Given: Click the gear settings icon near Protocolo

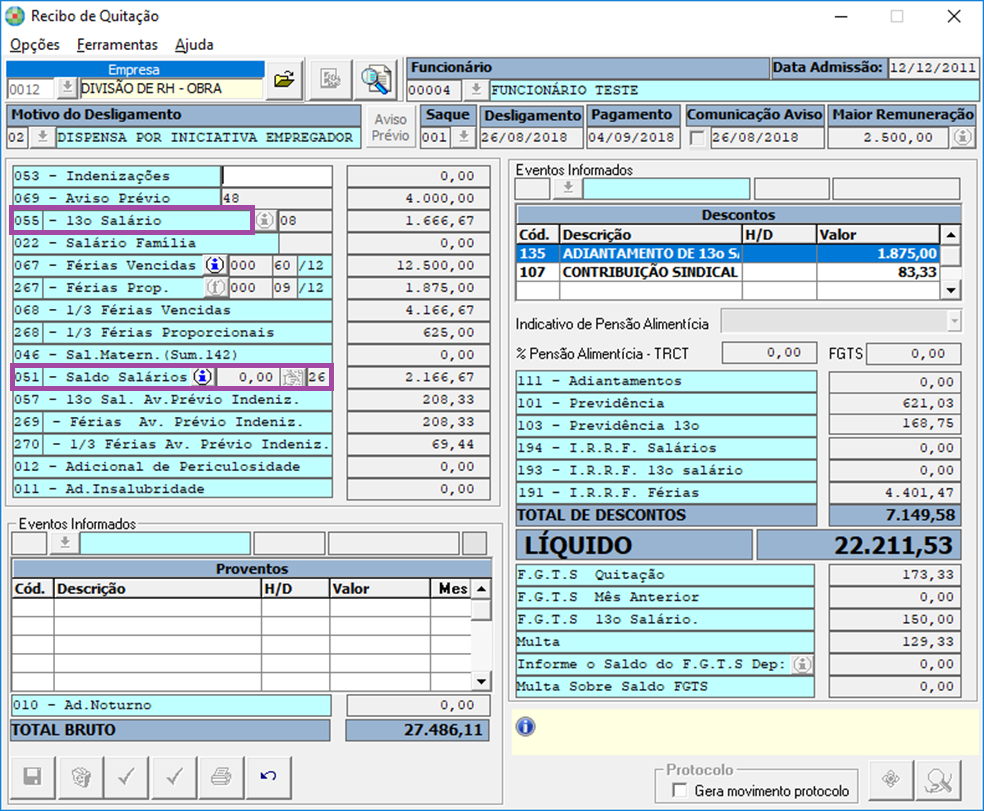Looking at the screenshot, I should tap(890, 780).
